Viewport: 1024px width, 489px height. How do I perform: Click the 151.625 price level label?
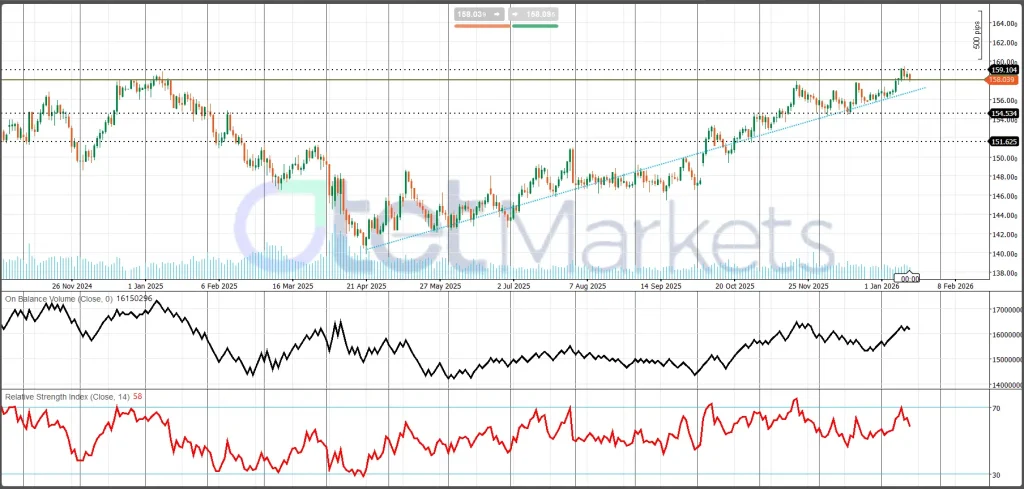[1003, 142]
